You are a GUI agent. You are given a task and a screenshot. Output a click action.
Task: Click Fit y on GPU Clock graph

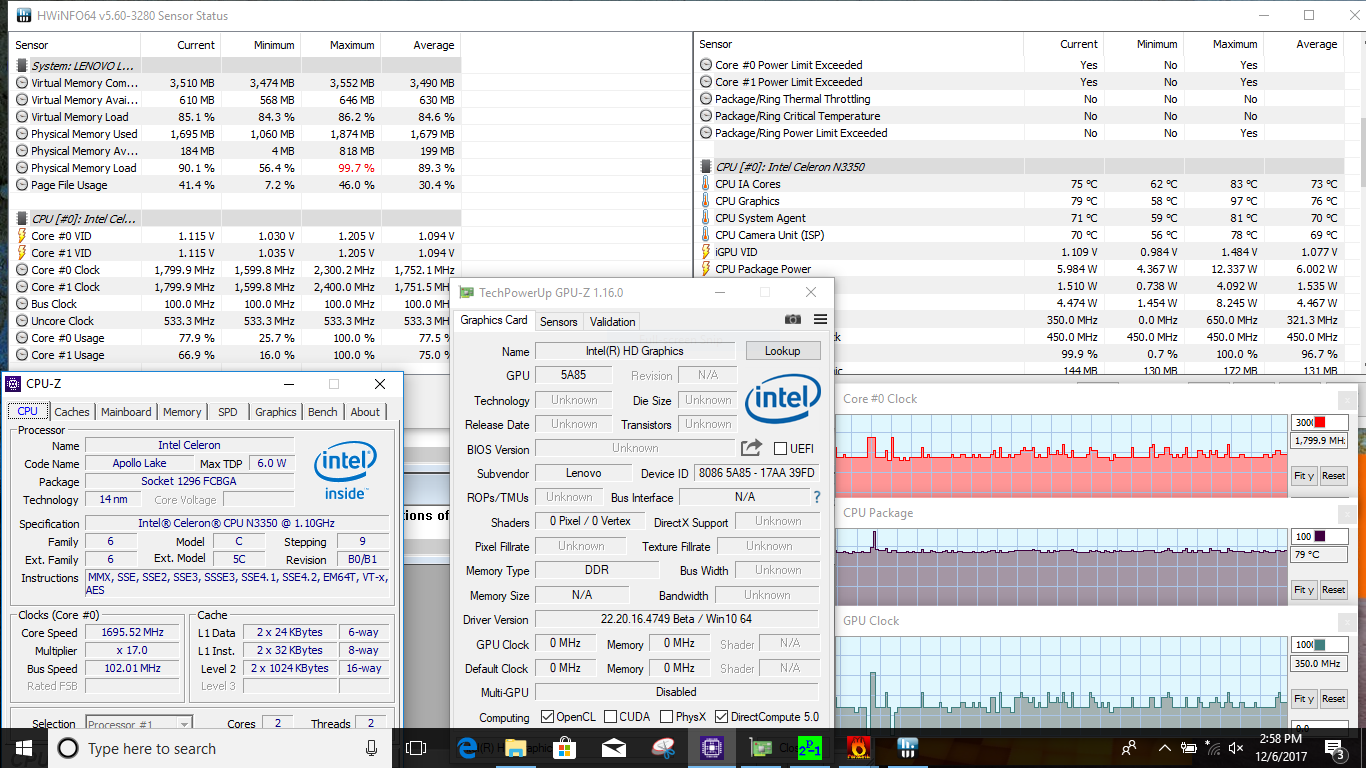coord(1304,699)
